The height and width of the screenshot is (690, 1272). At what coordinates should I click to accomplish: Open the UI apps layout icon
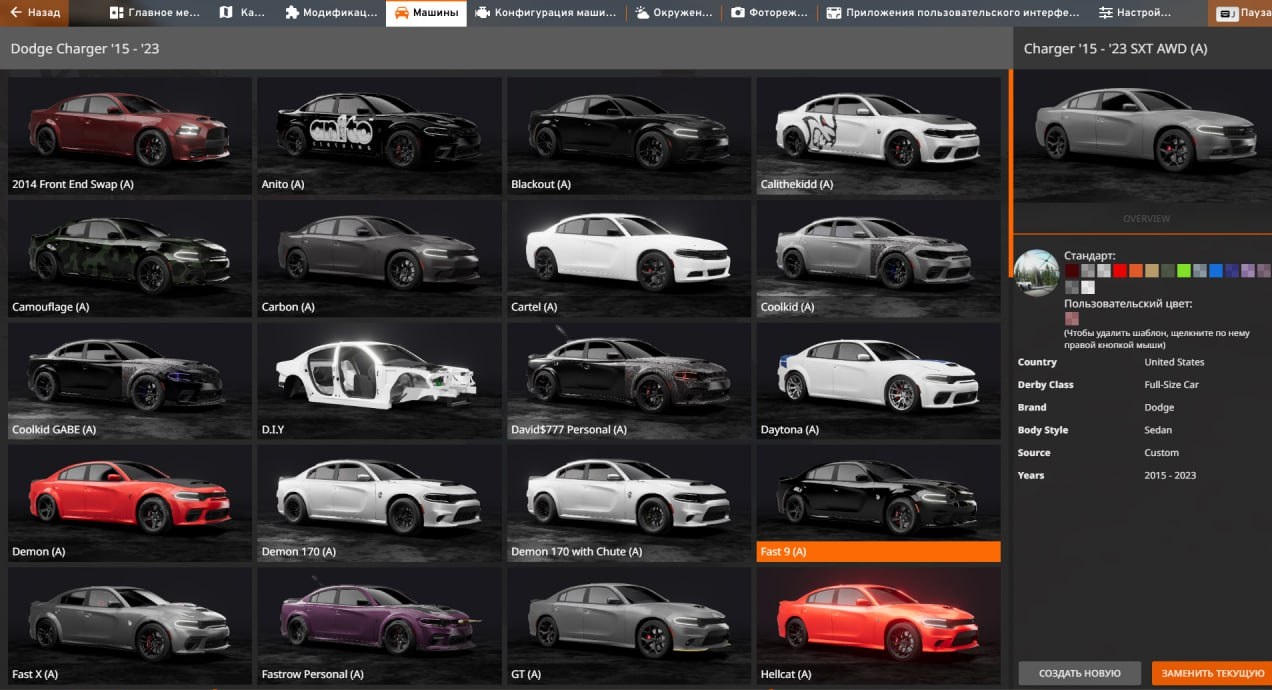(833, 13)
